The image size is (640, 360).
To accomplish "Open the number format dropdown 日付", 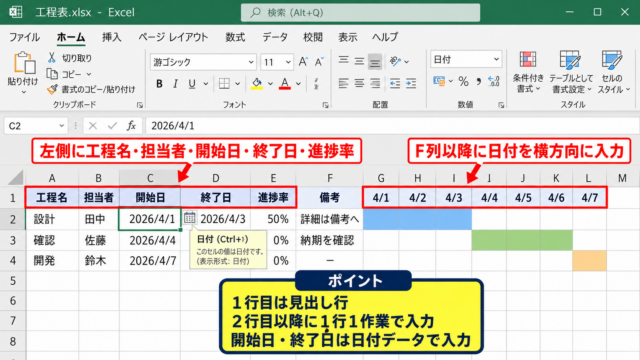I will (x=496, y=60).
